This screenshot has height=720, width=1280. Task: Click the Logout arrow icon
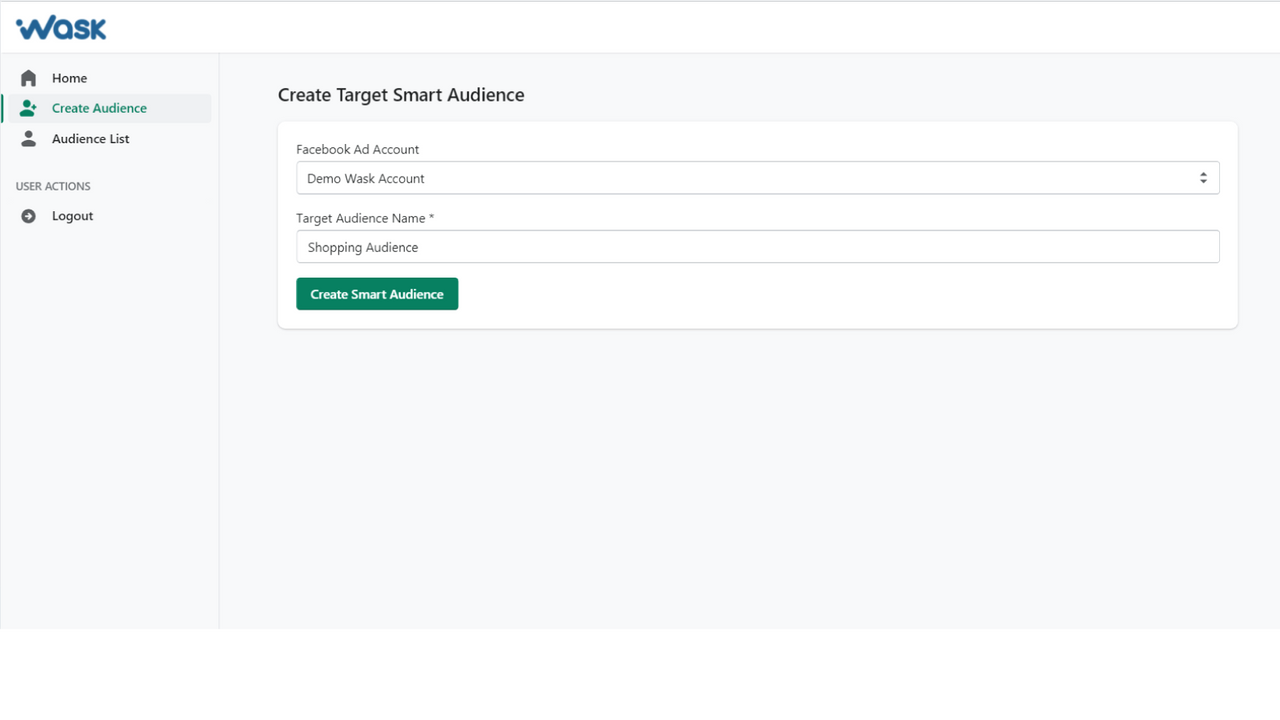click(x=28, y=216)
